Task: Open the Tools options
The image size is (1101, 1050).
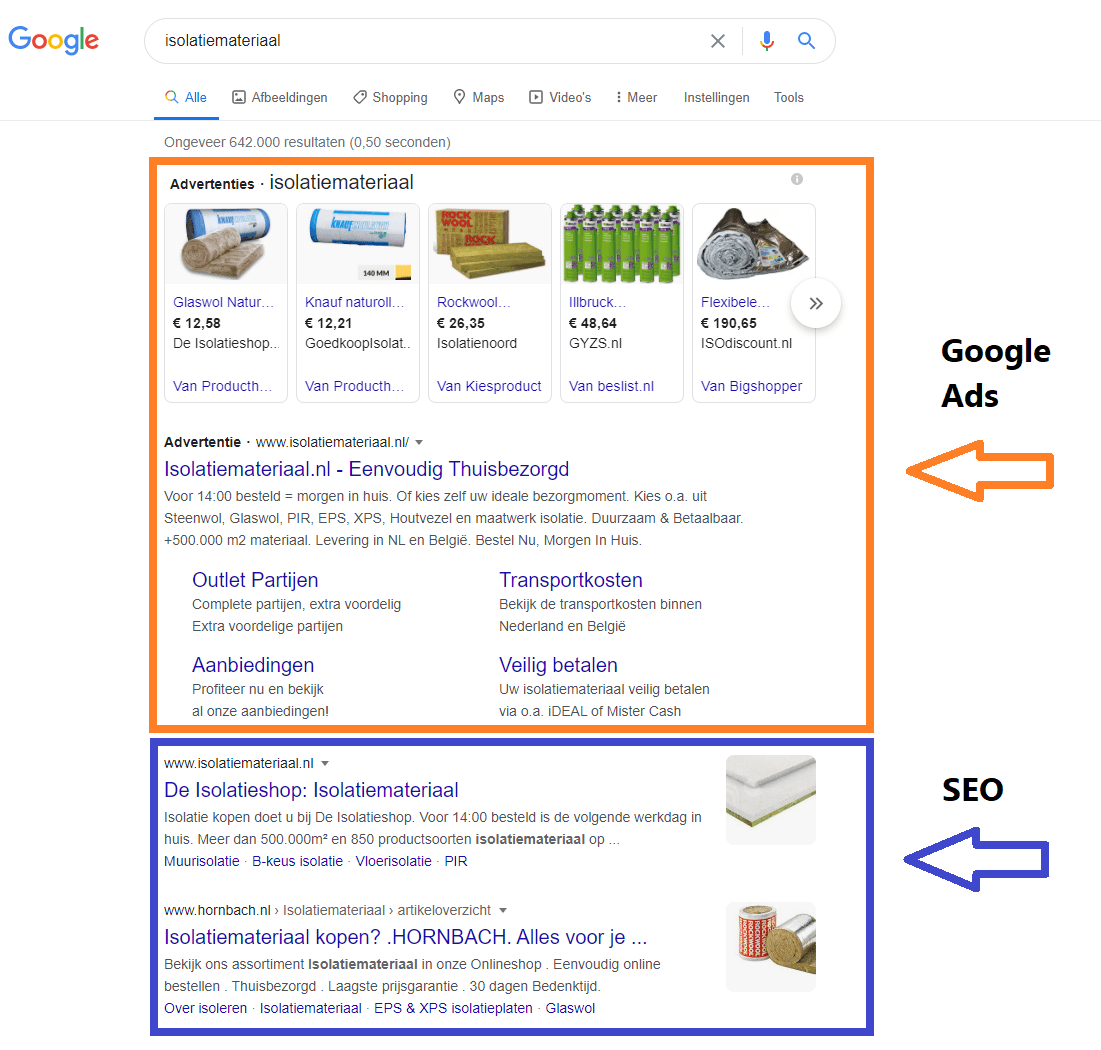Action: pos(789,97)
